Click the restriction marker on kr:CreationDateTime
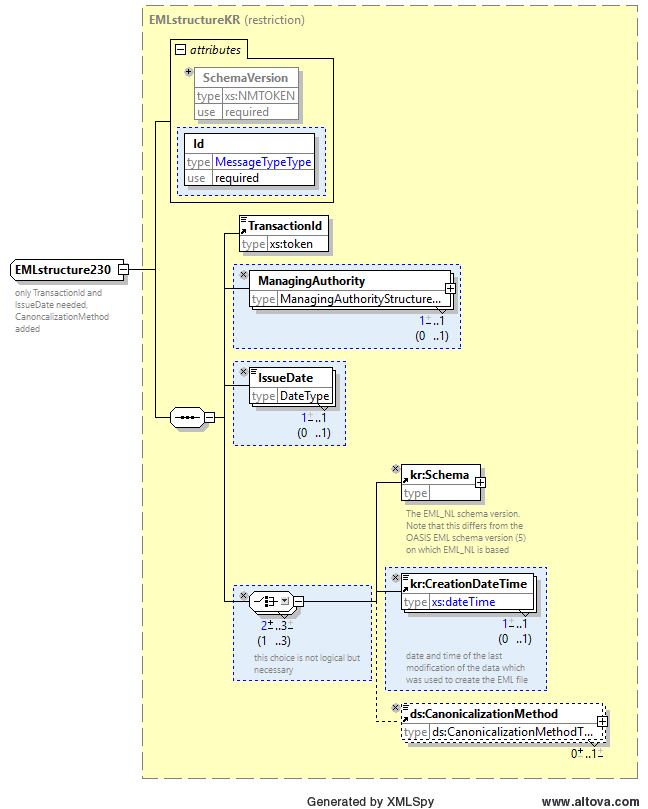 point(396,577)
